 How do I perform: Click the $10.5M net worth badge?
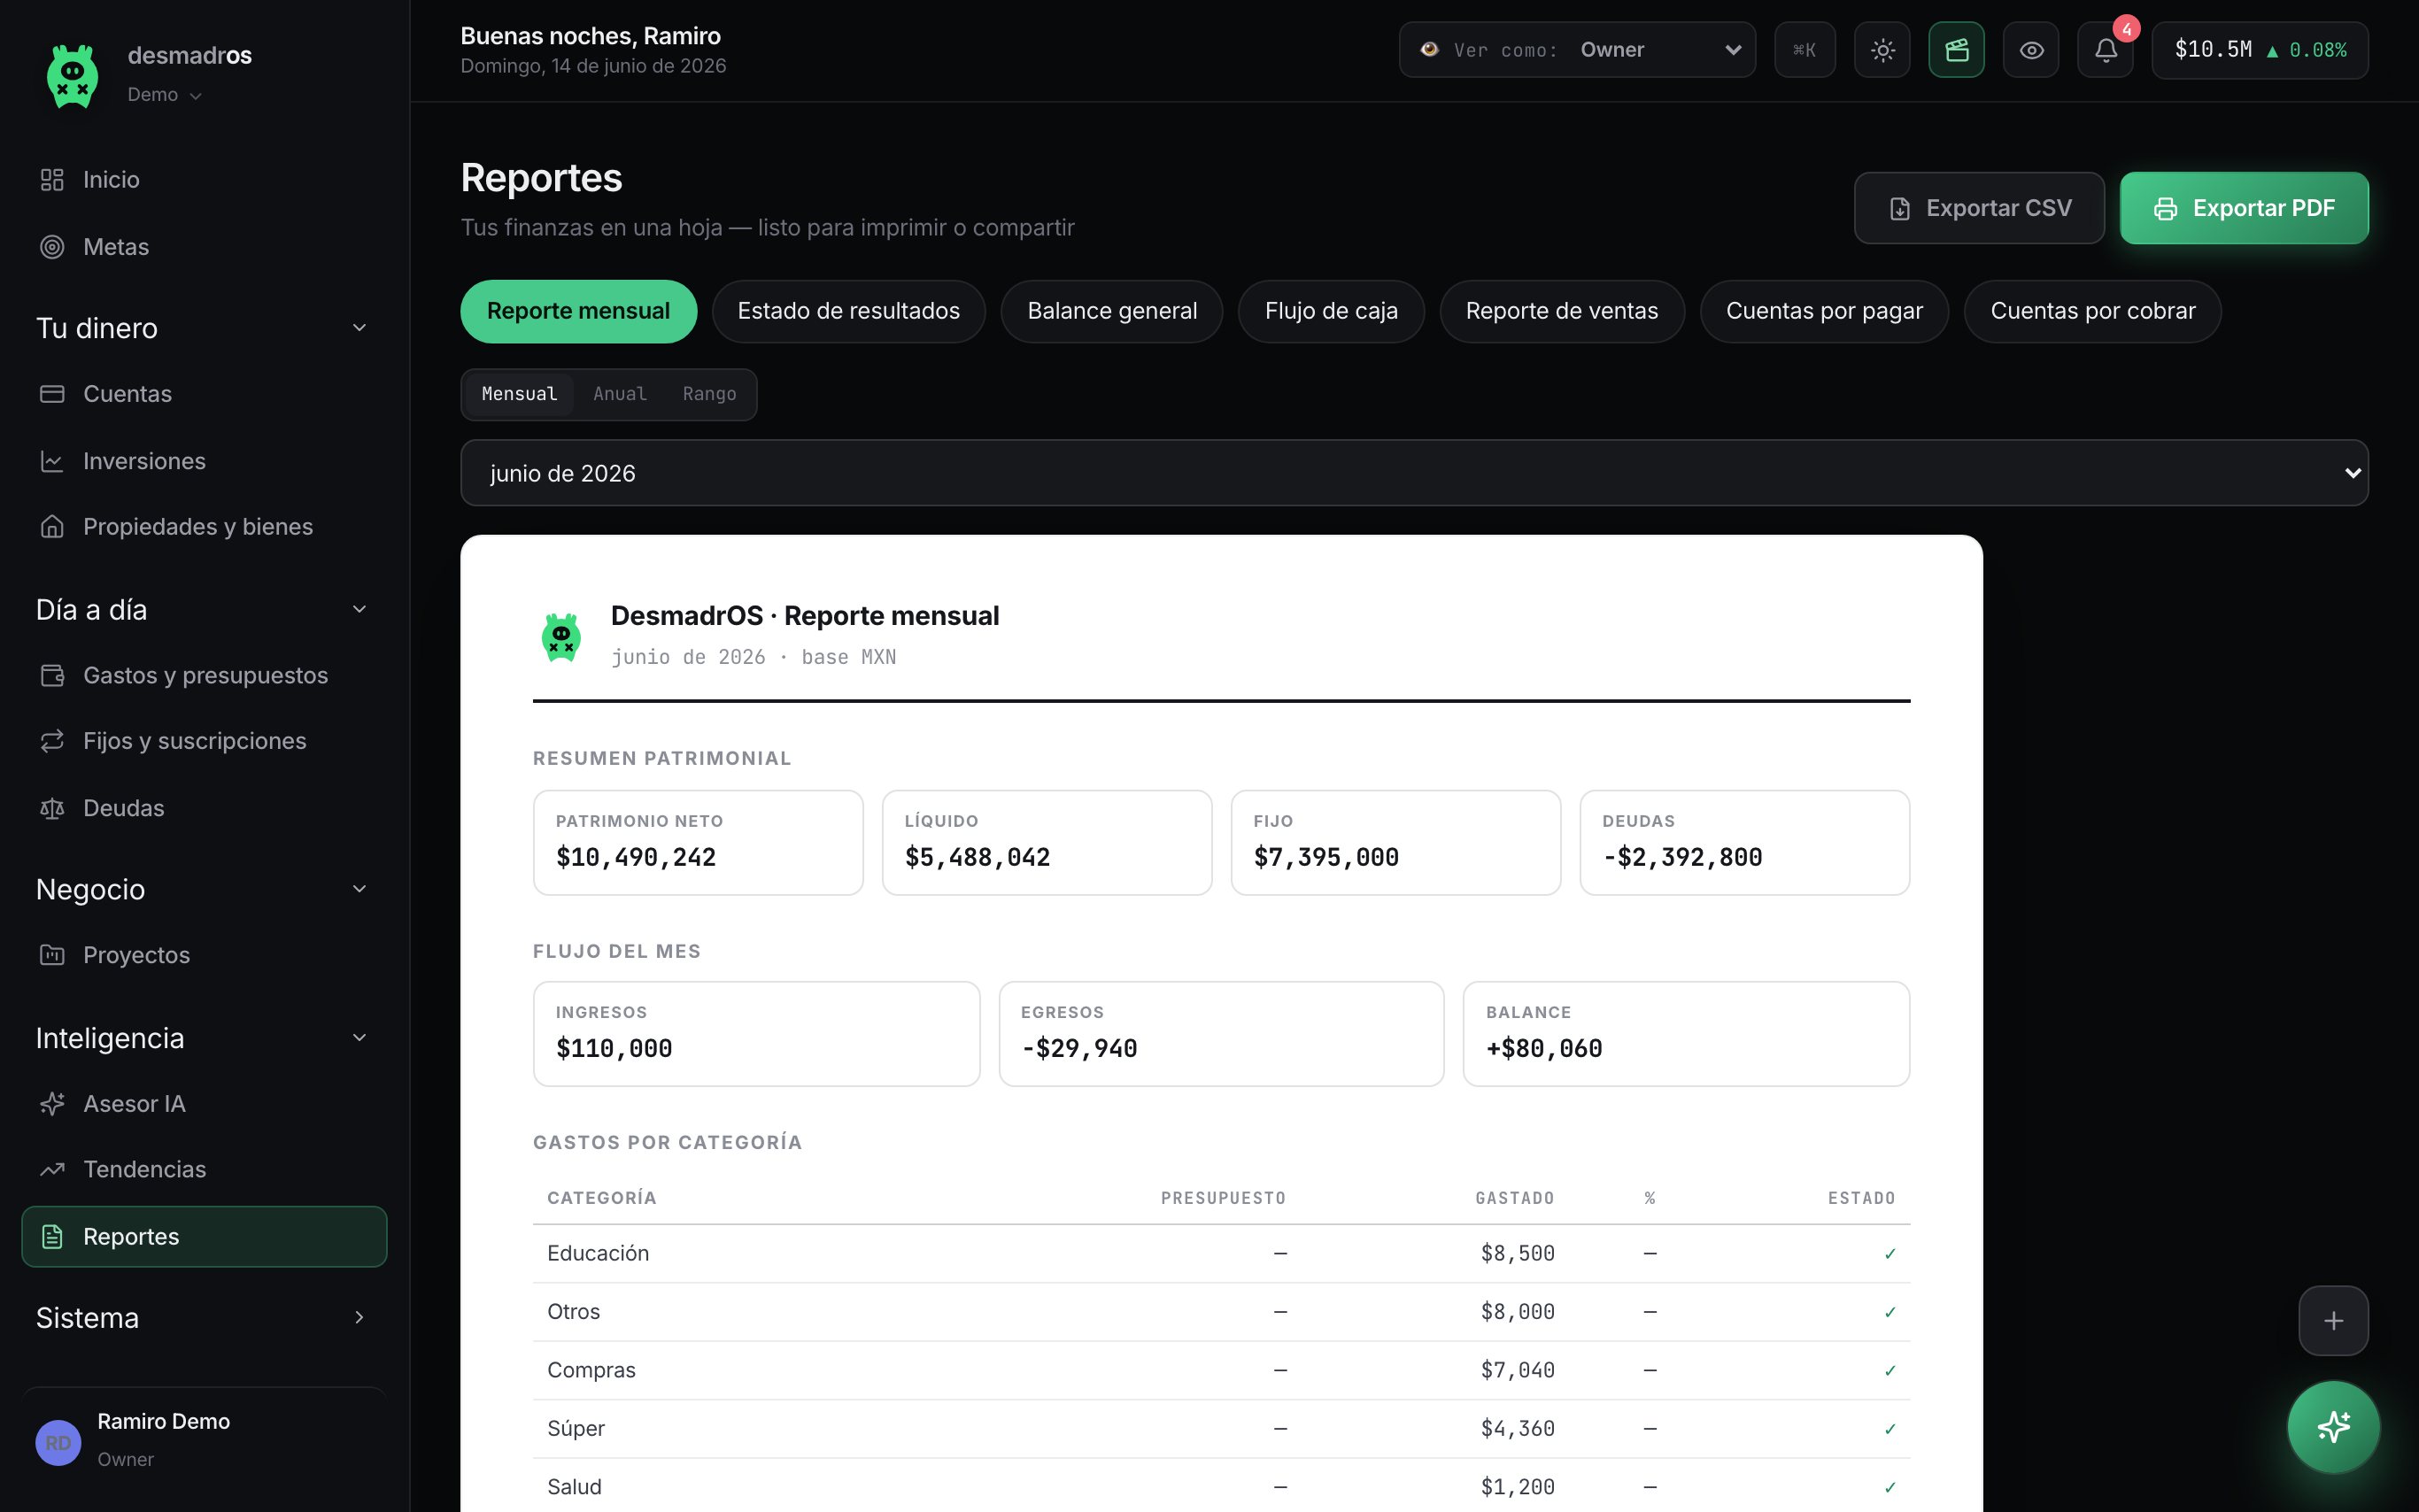[2260, 50]
